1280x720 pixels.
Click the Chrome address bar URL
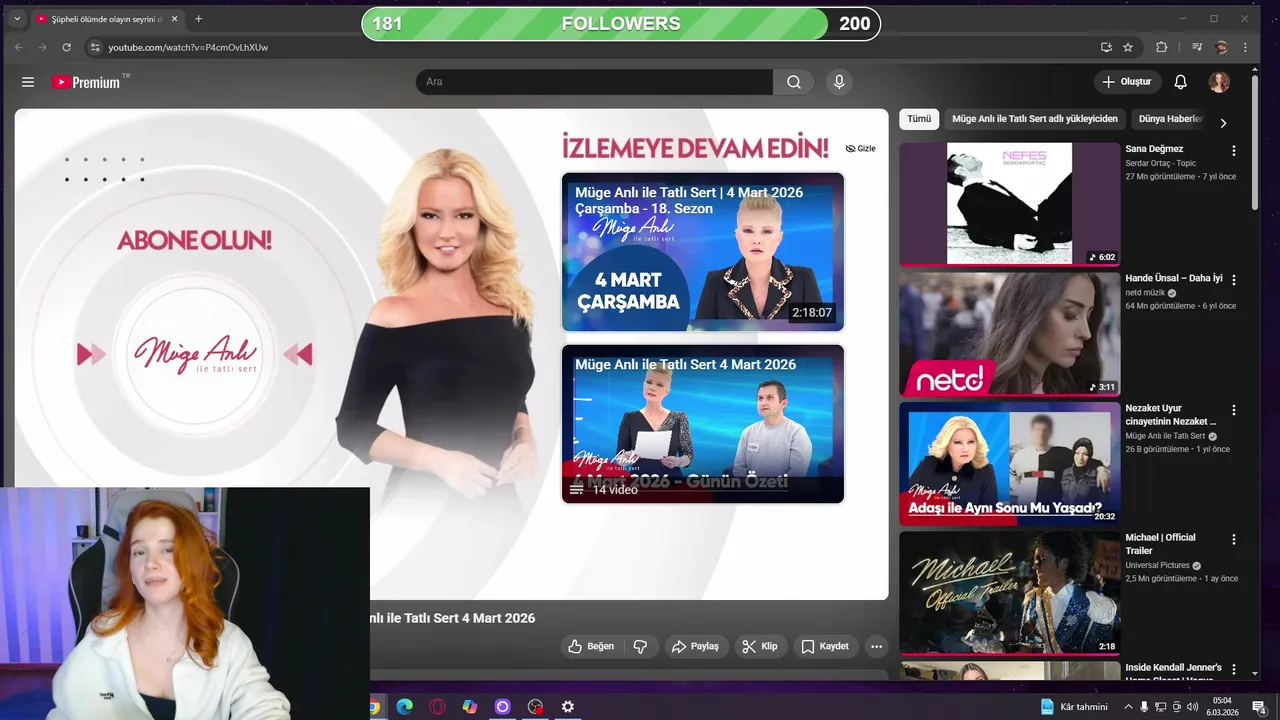click(x=188, y=47)
